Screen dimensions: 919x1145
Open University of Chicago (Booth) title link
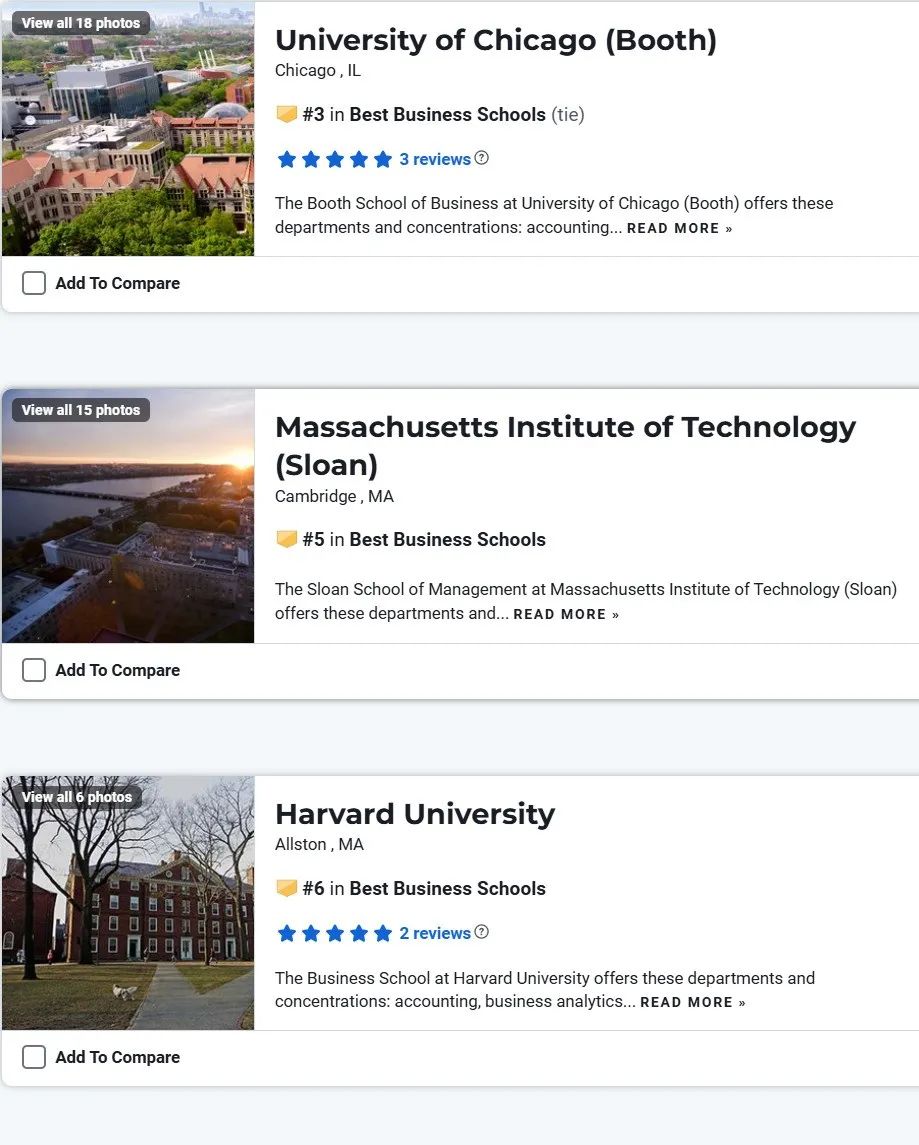click(x=496, y=40)
